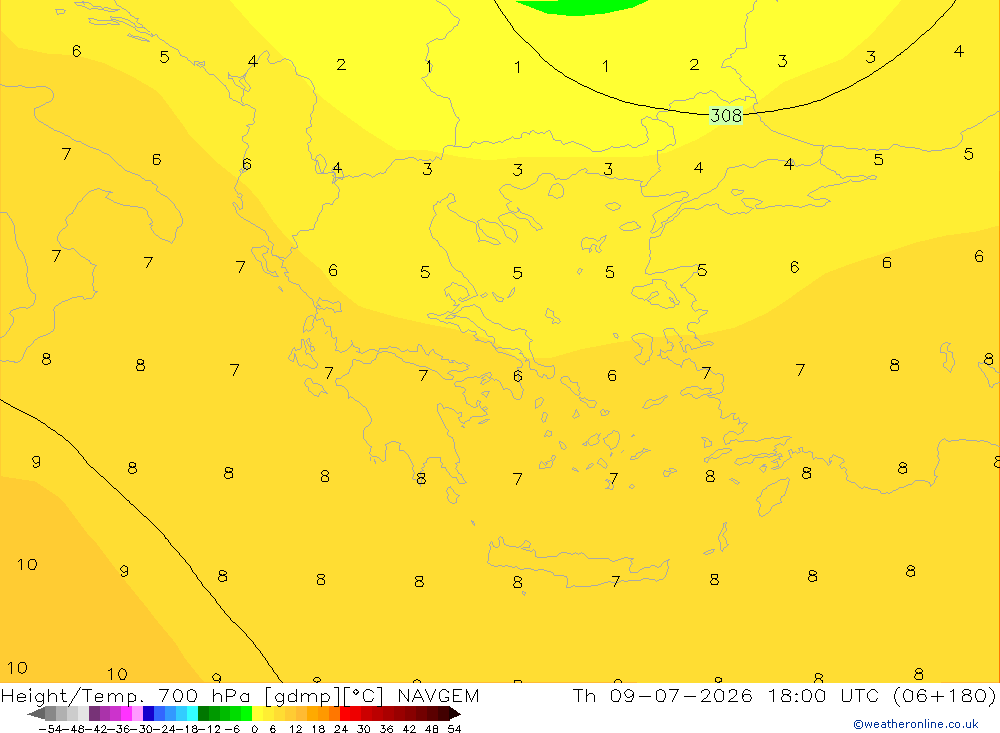Click the legend scale value 42
The height and width of the screenshot is (733, 1000).
(x=409, y=729)
